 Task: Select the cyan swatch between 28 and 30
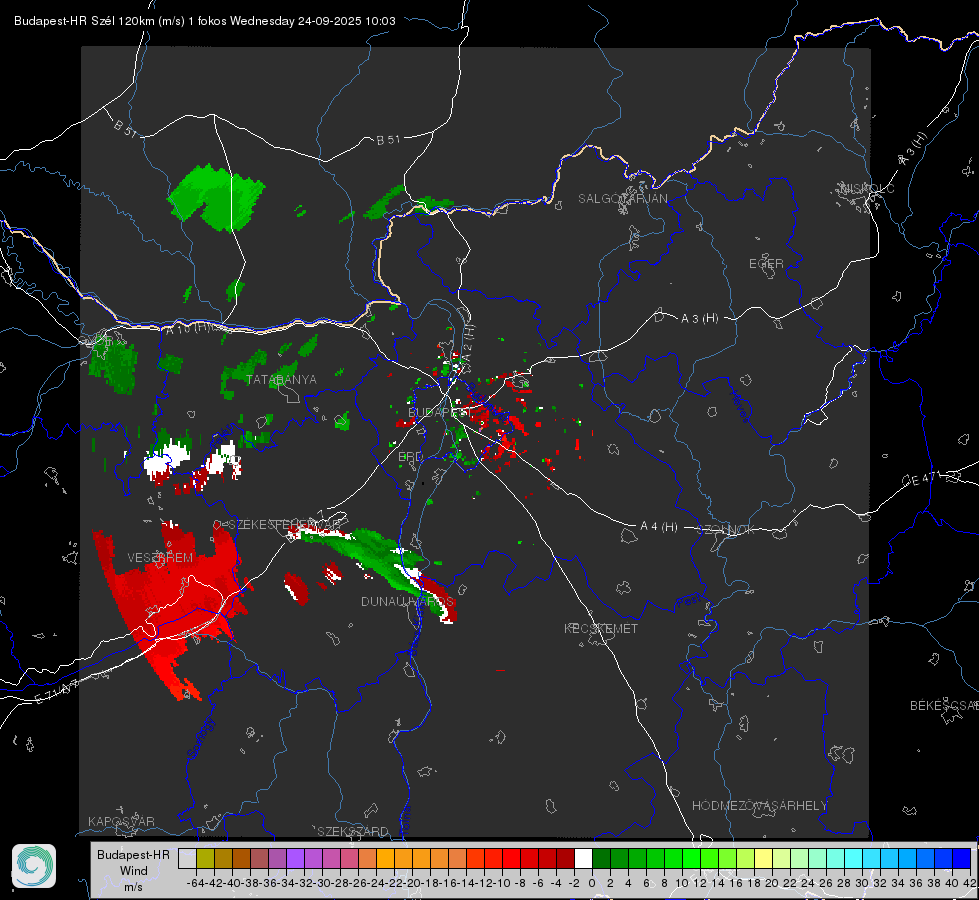coord(853,858)
